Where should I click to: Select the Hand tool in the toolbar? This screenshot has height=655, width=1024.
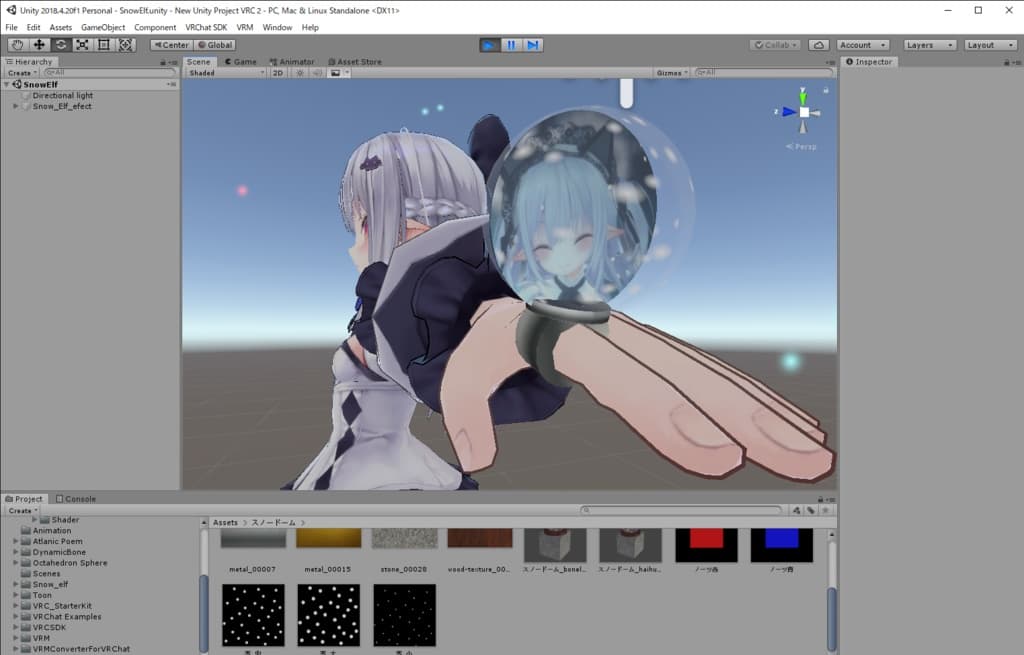[18, 45]
